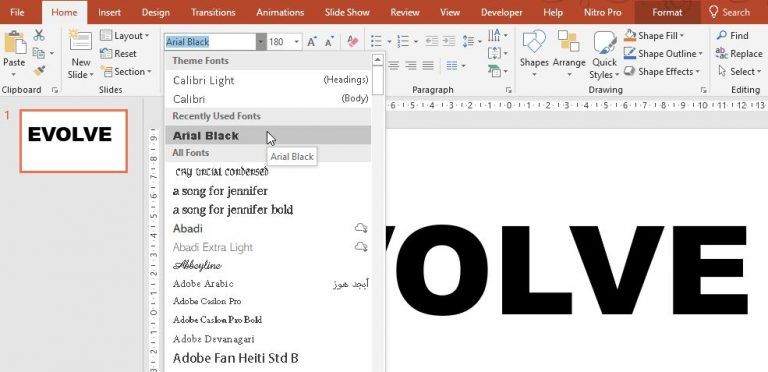Open the Clipboard dialog launcher
The image size is (768, 372).
pyautogui.click(x=54, y=90)
